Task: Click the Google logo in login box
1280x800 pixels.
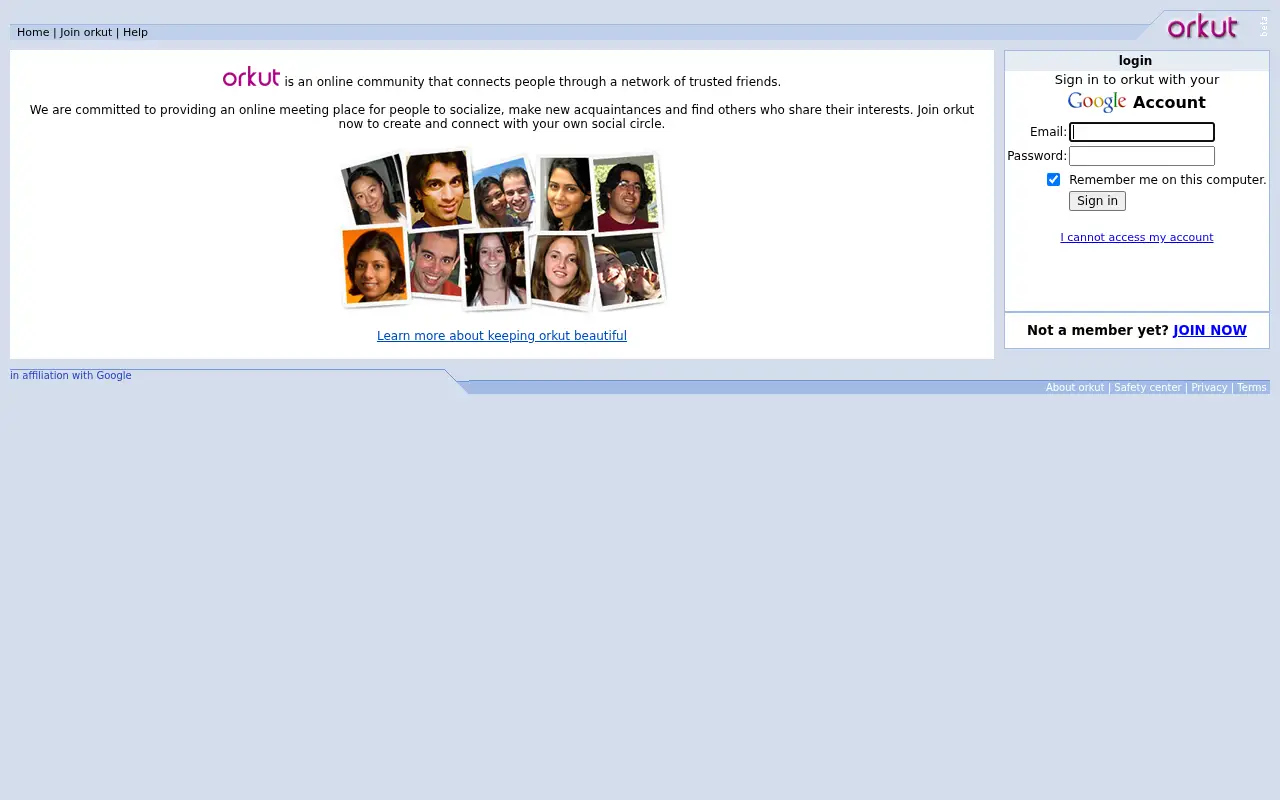Action: [x=1097, y=102]
